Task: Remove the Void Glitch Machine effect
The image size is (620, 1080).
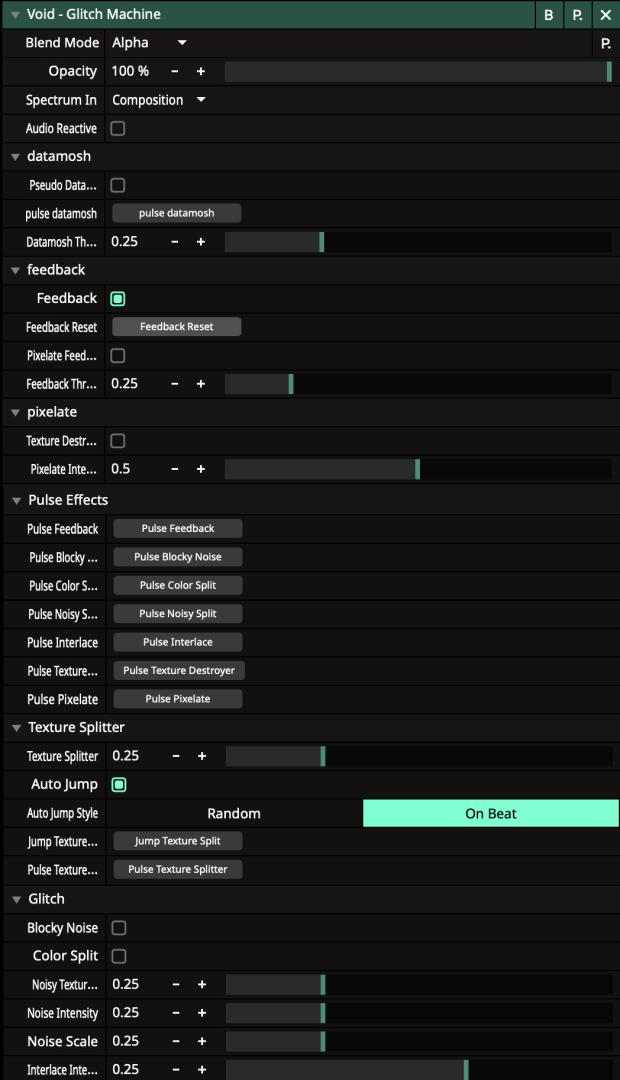Action: 606,14
